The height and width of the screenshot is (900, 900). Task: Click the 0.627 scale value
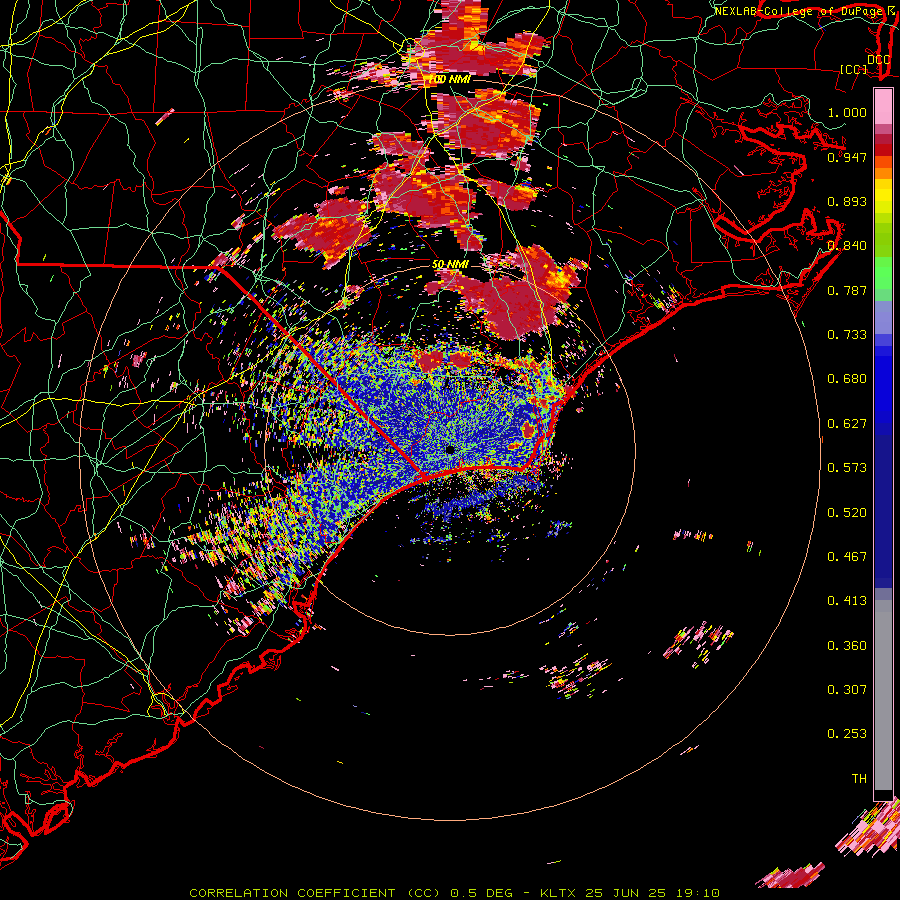847,424
